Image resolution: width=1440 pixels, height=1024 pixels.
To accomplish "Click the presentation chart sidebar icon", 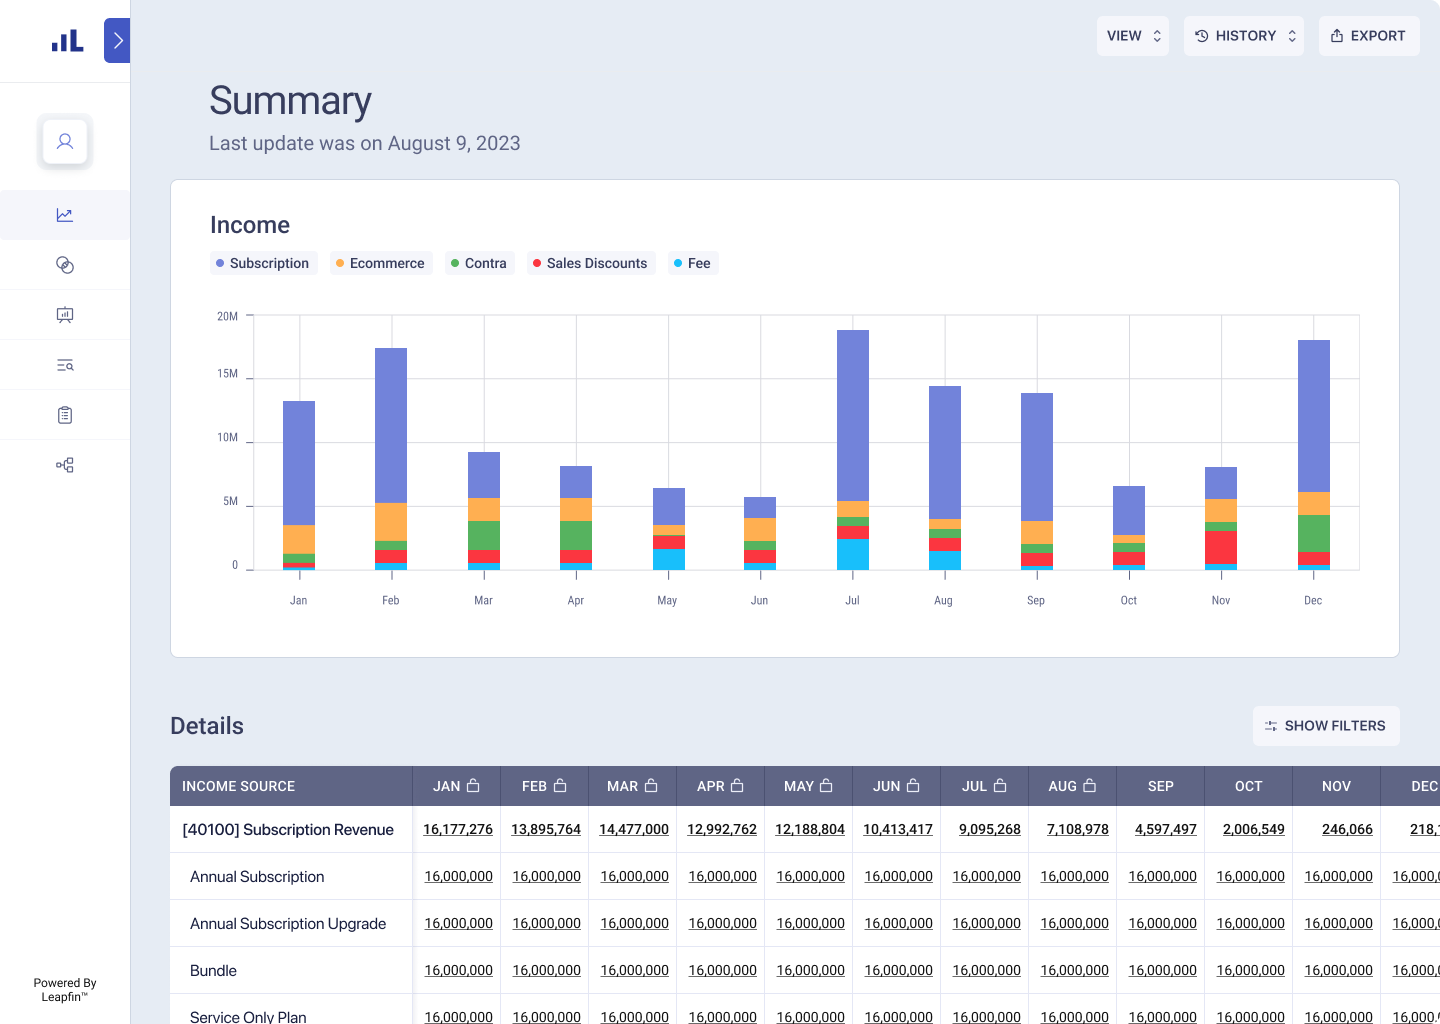I will [64, 314].
